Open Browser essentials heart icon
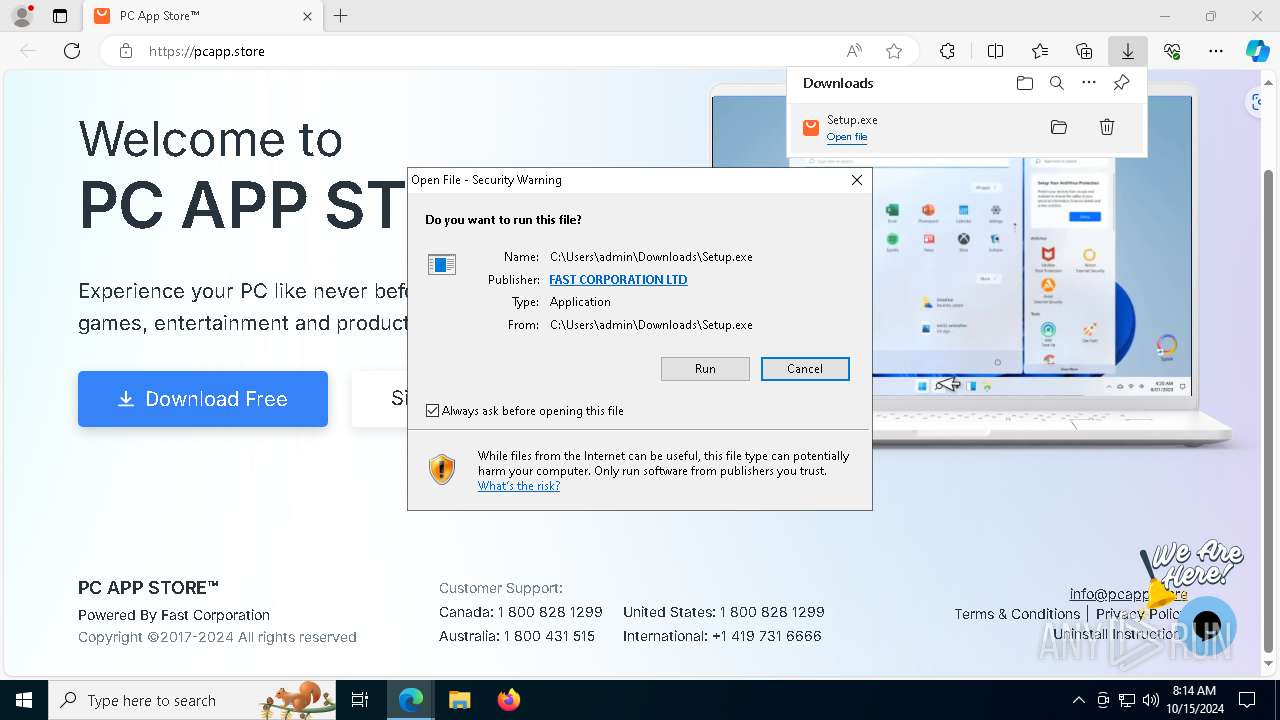 (1172, 51)
